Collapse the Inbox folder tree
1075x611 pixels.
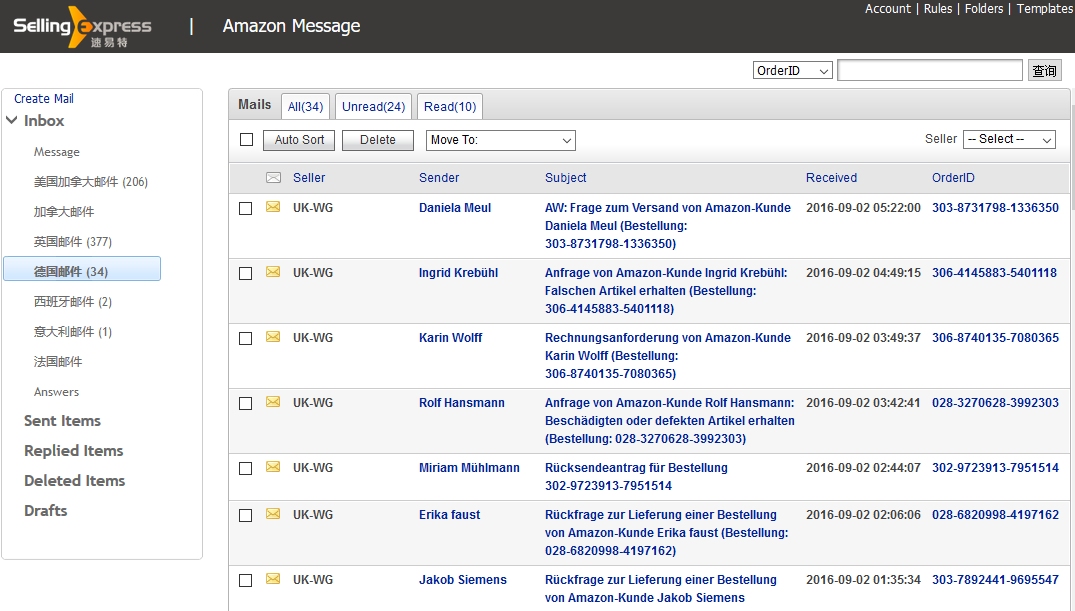tap(12, 121)
